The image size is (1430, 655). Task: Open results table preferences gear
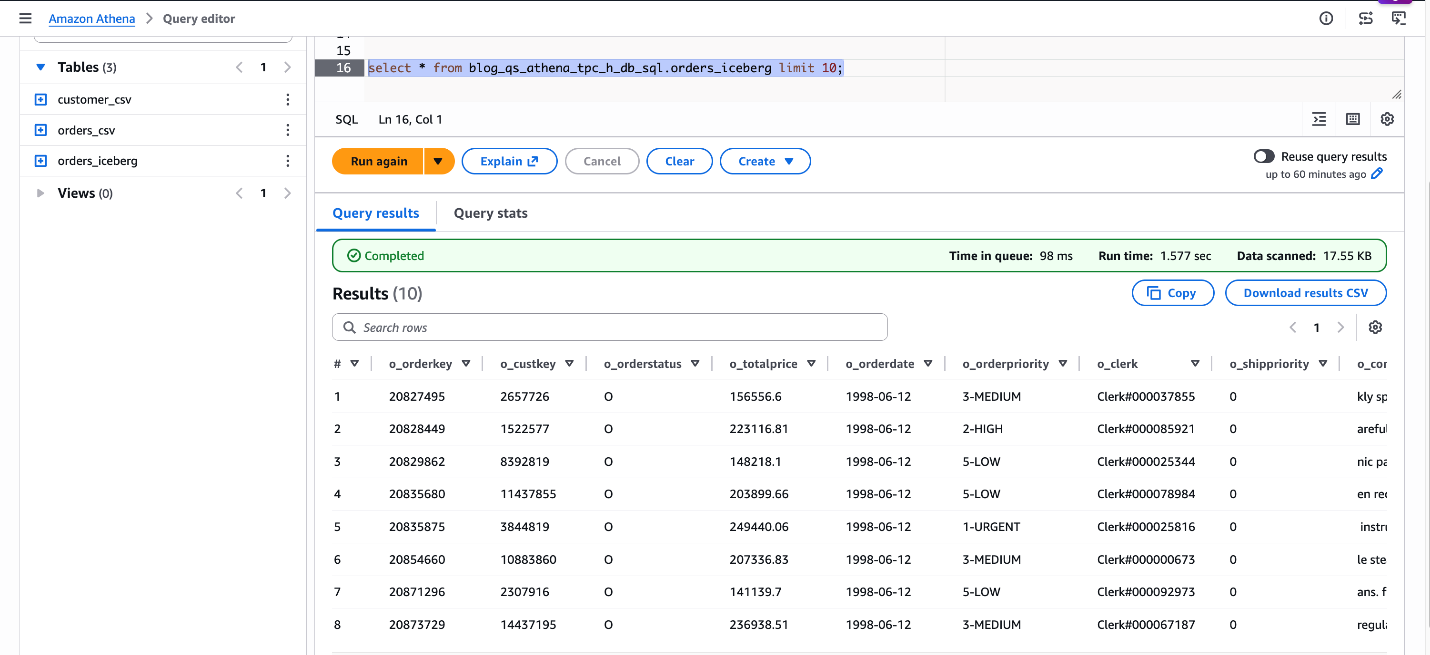(1375, 328)
